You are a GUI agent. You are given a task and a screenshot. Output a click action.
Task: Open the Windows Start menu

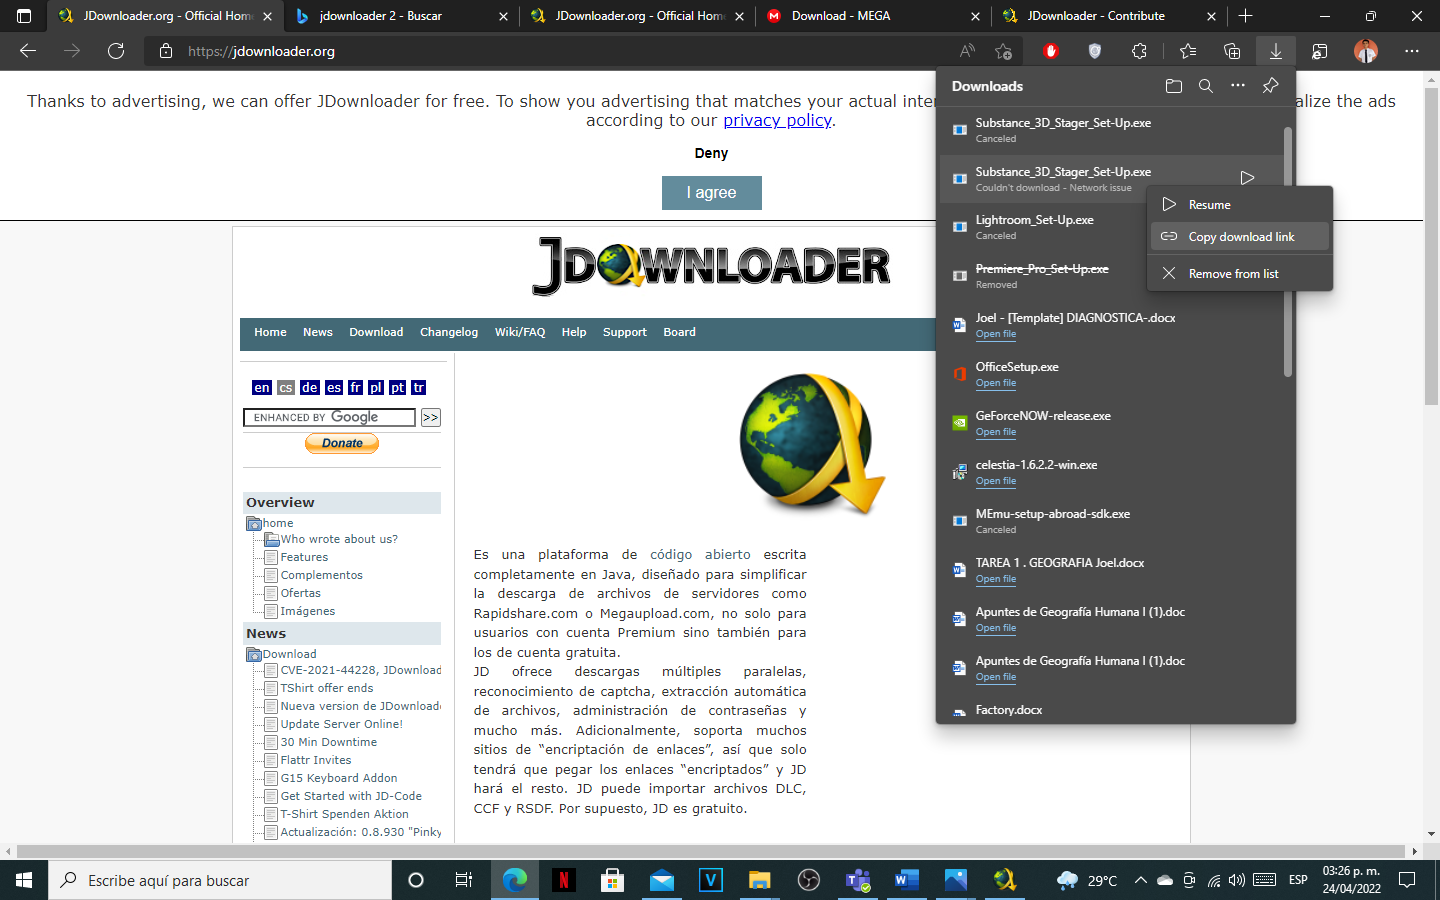coord(24,880)
